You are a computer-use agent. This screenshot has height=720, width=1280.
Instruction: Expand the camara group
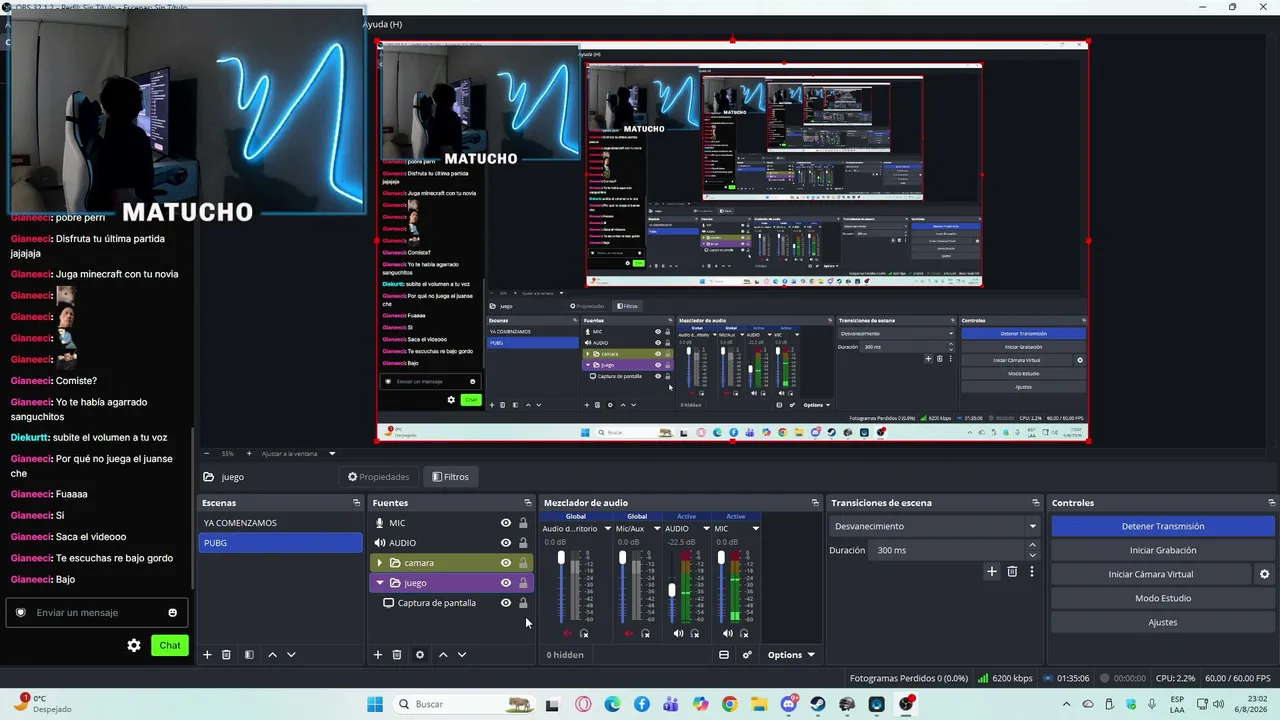tap(380, 563)
